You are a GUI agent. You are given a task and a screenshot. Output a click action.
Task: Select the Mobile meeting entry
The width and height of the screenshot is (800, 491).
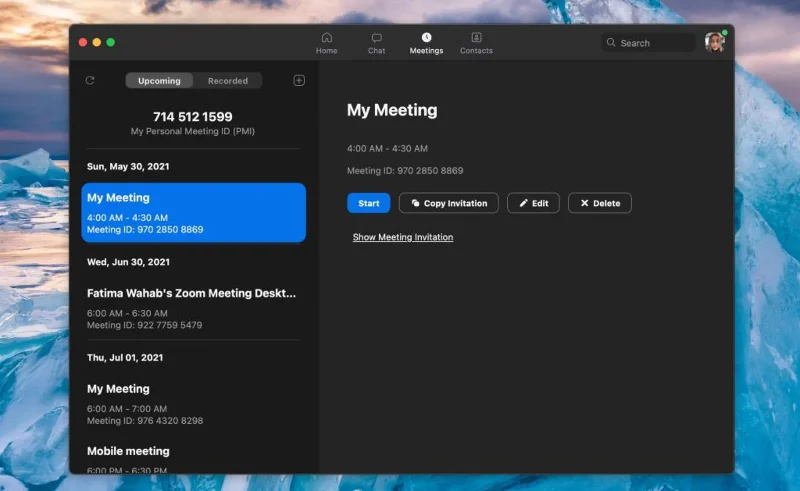pyautogui.click(x=193, y=458)
